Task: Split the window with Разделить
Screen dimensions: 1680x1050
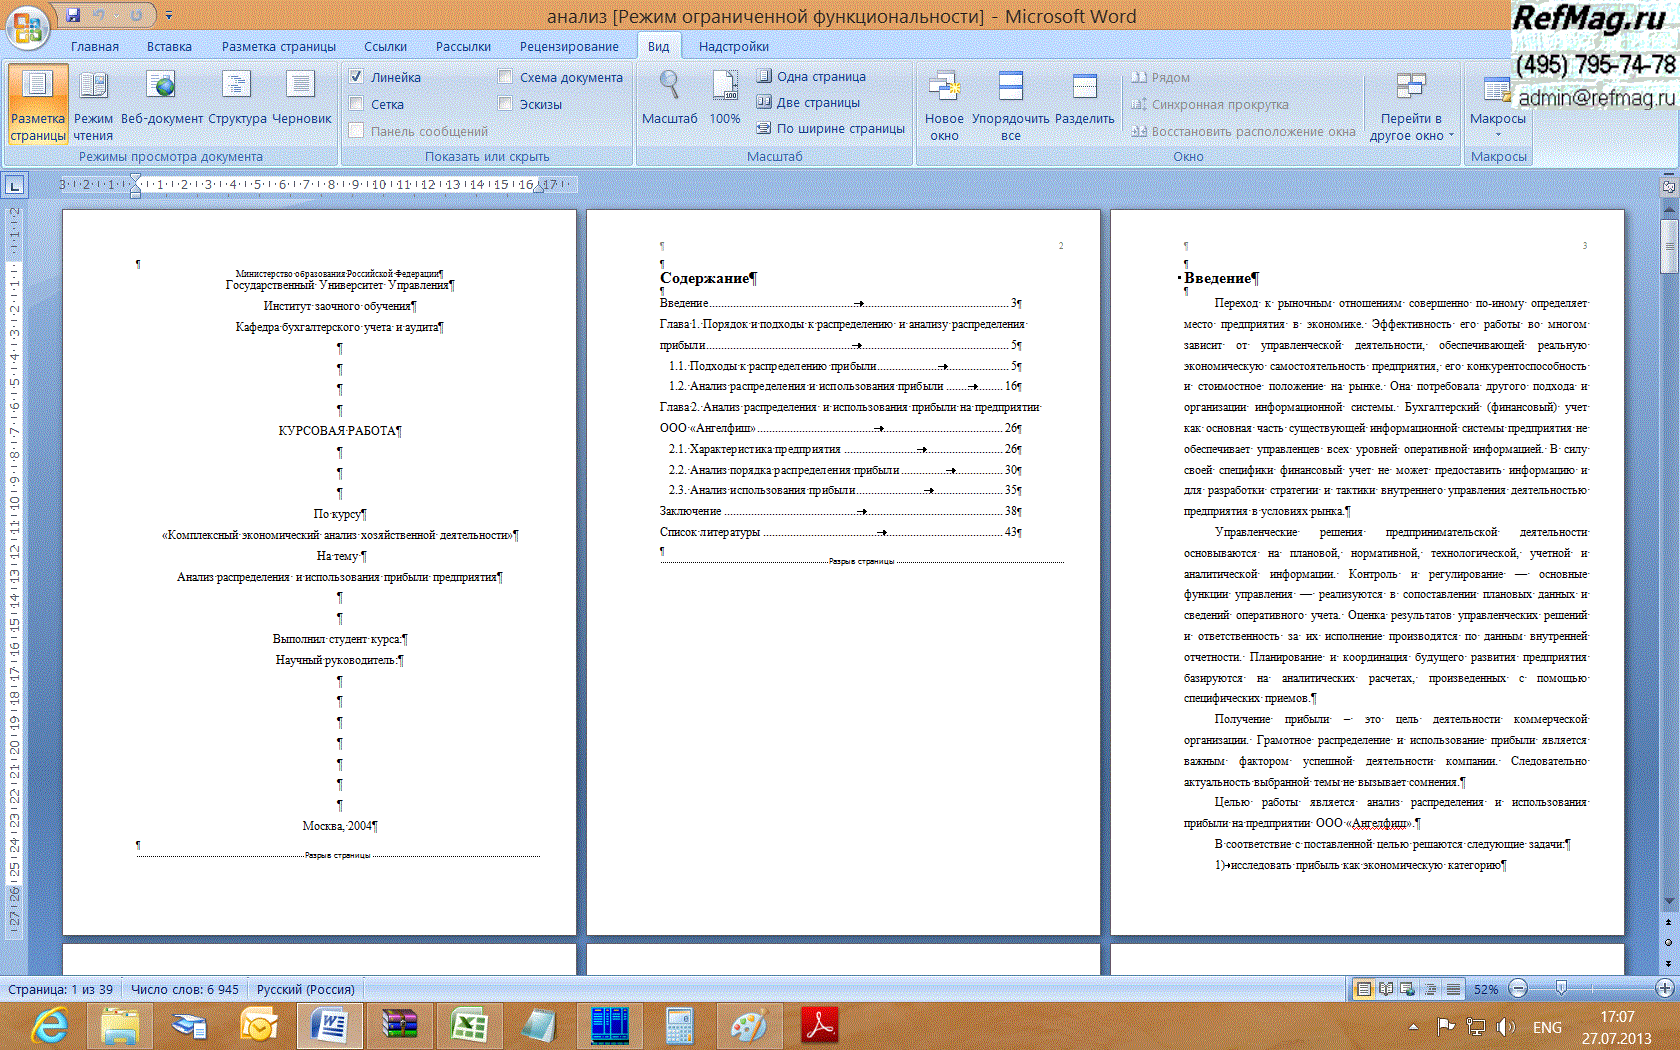Action: (x=1084, y=98)
